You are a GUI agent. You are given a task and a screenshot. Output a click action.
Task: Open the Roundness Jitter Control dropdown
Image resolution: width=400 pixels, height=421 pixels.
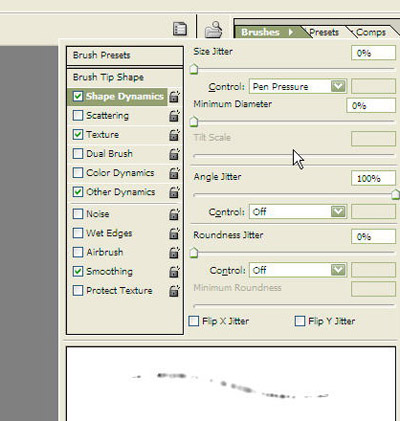[298, 270]
